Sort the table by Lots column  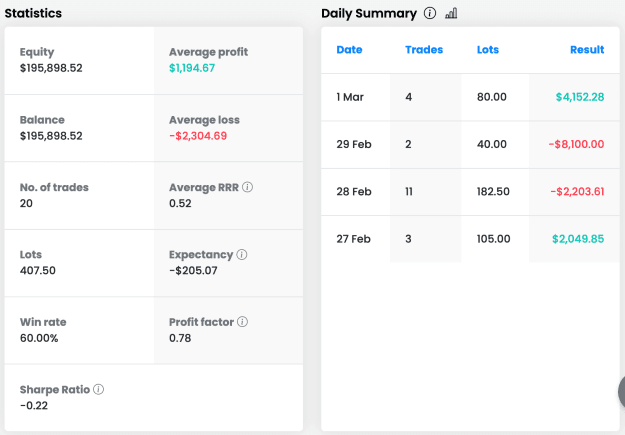tap(488, 49)
